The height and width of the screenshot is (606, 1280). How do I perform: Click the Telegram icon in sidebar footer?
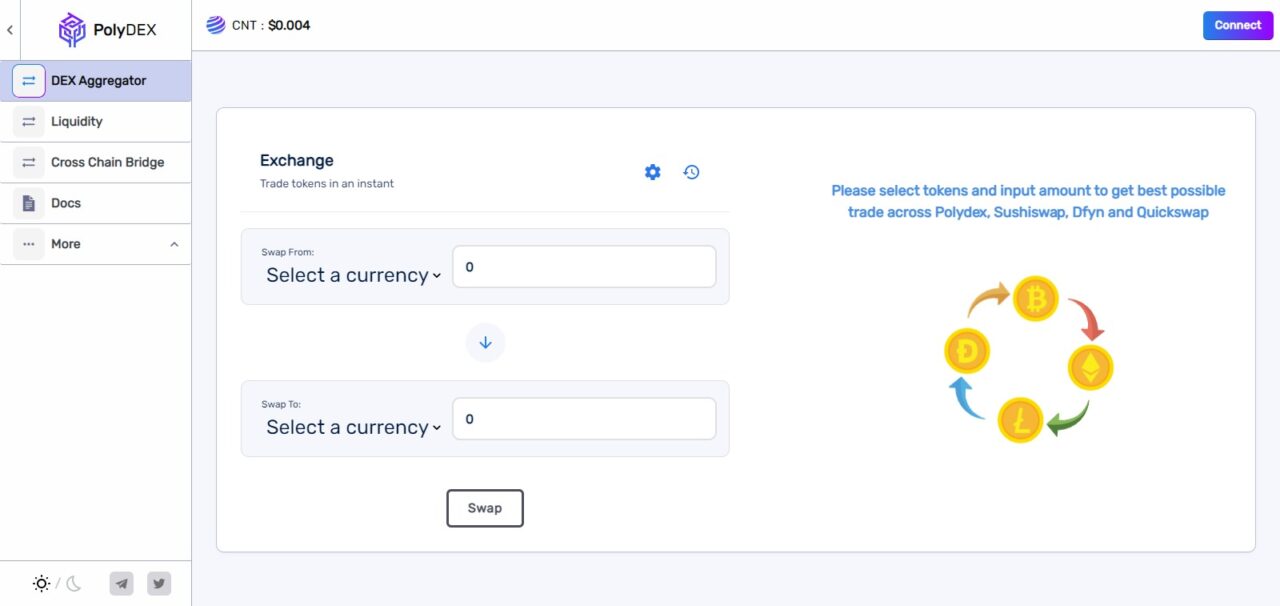(122, 583)
